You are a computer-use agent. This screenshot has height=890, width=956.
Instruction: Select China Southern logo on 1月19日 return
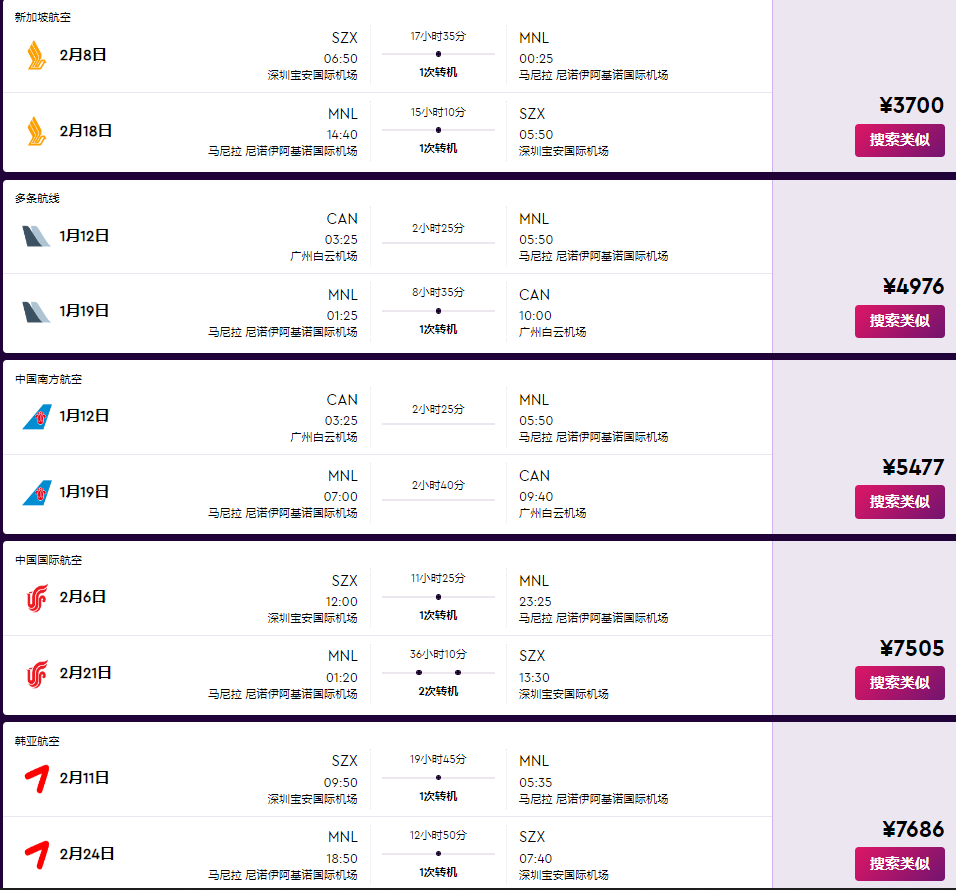(36, 492)
